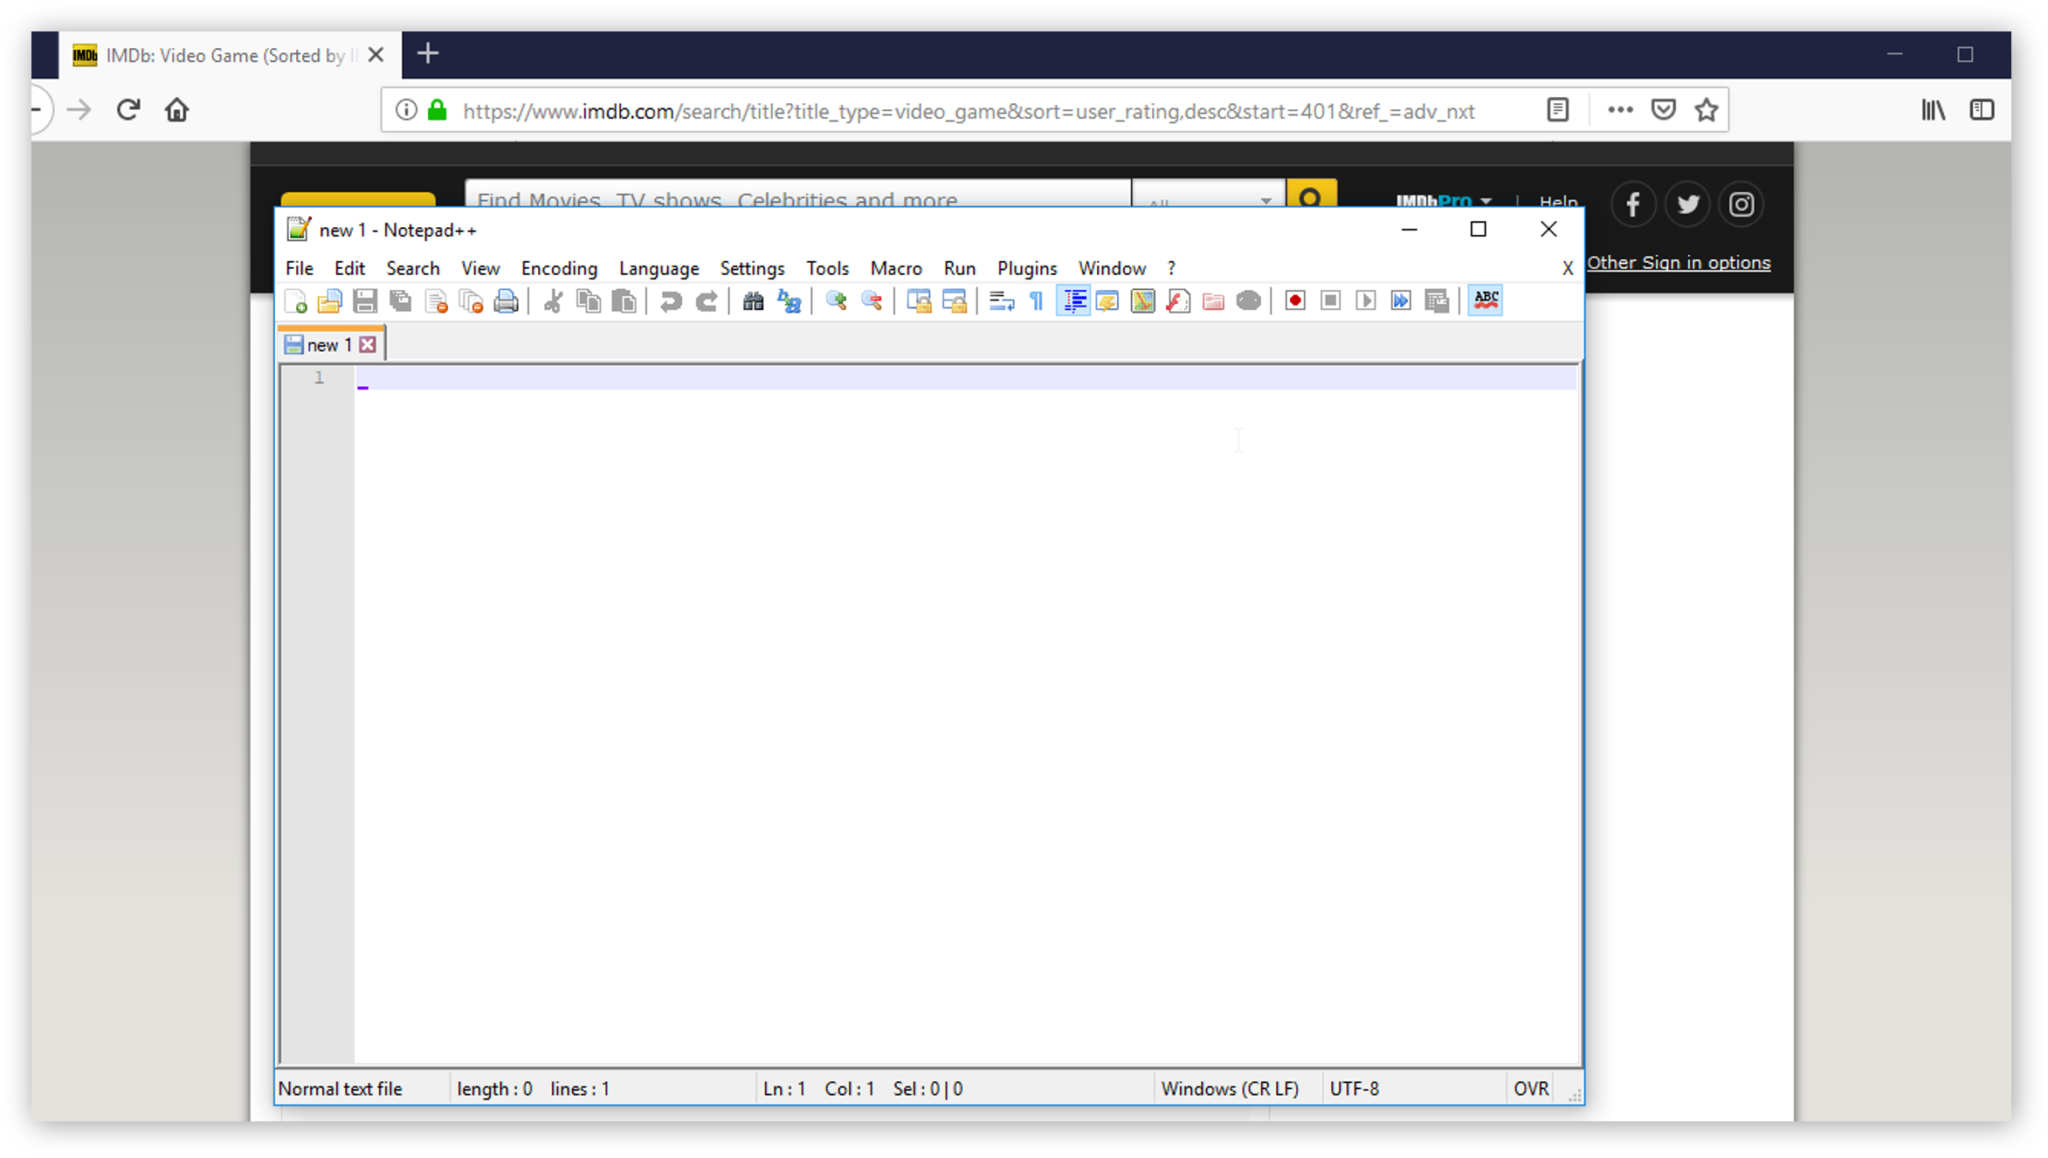Click the Windows (CR LF) status field

pyautogui.click(x=1229, y=1088)
